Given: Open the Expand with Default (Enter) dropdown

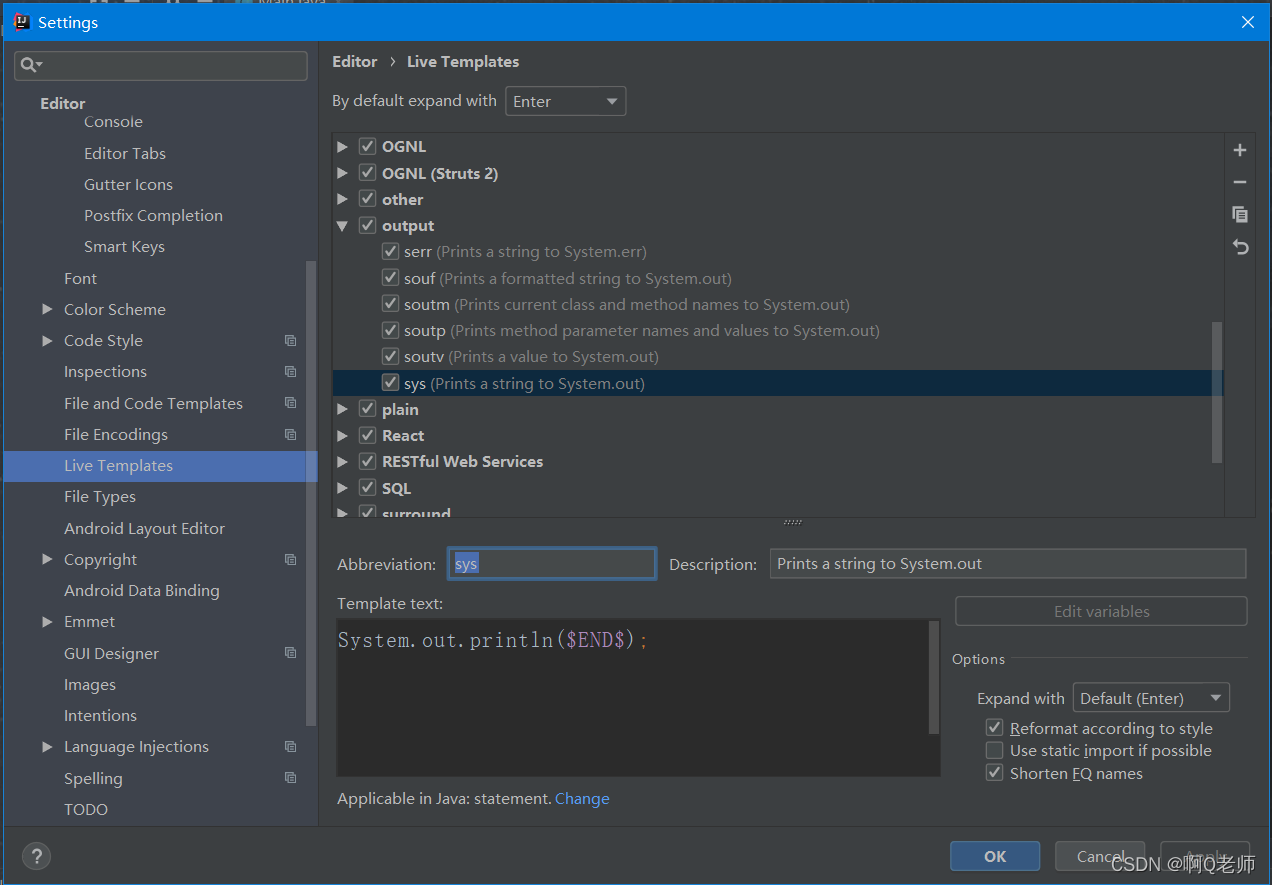Looking at the screenshot, I should coord(1151,698).
